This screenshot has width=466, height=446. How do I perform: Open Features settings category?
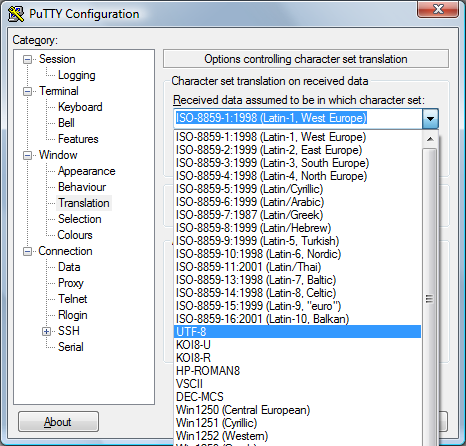coord(78,139)
